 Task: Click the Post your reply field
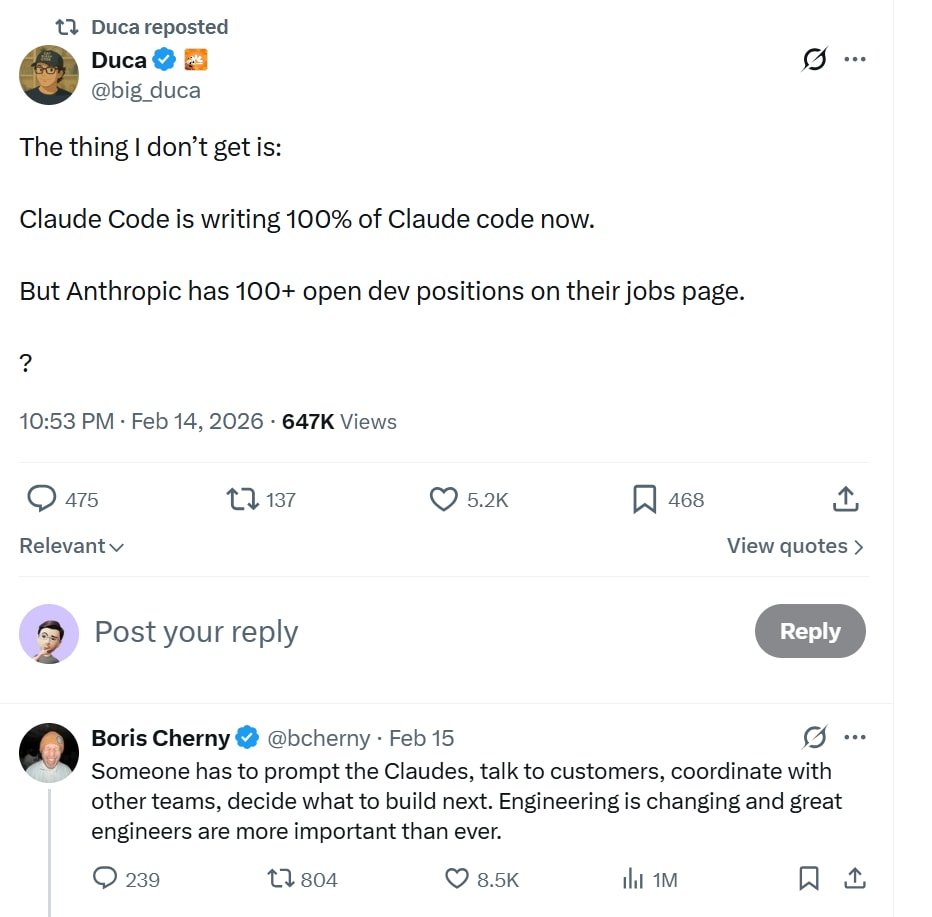(416, 632)
